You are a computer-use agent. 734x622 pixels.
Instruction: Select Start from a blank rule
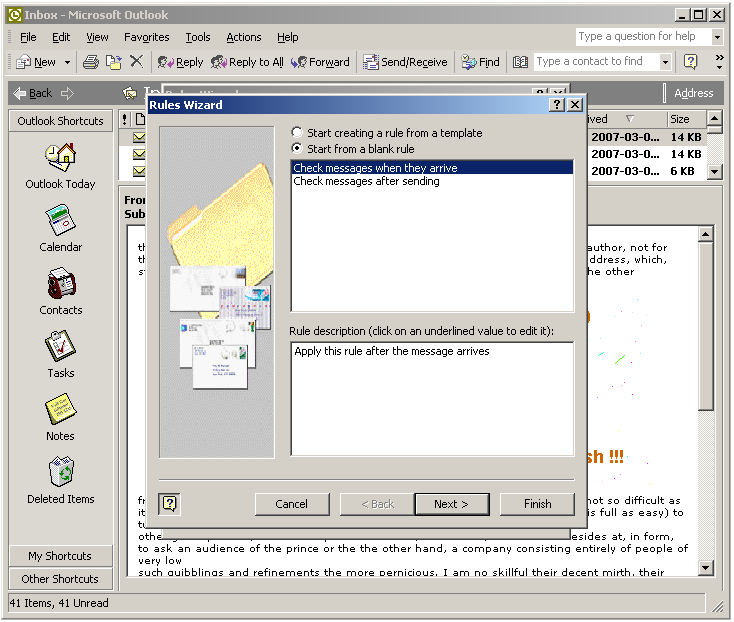tap(353, 149)
